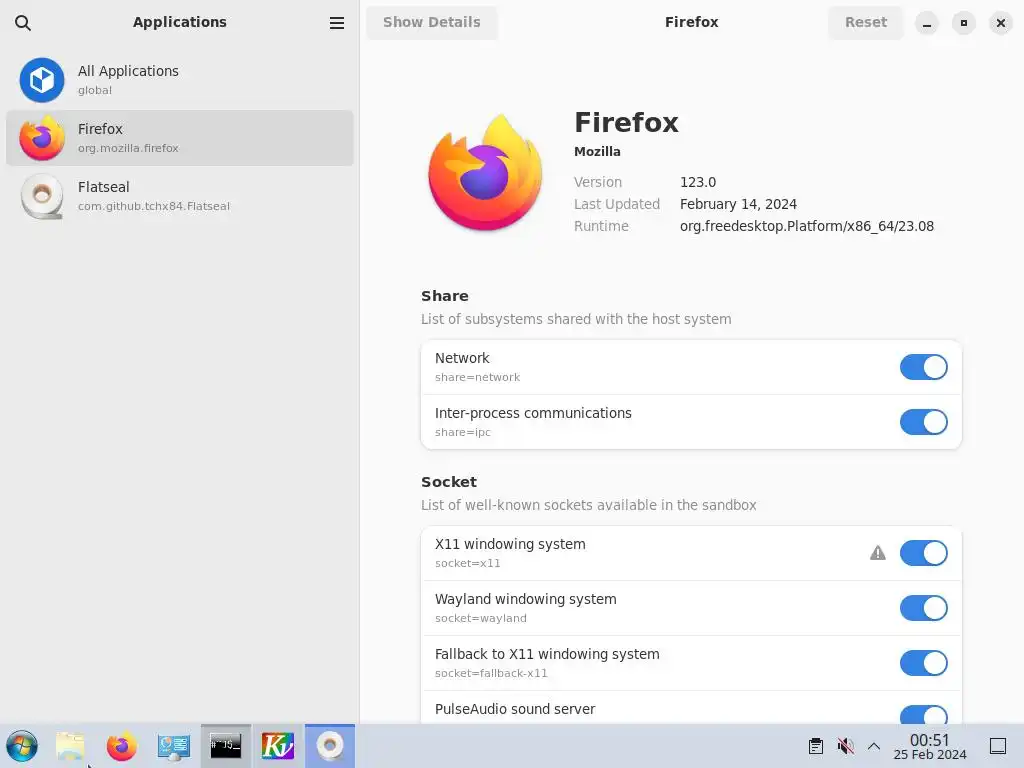
Task: Open the file manager in taskbar
Action: [x=71, y=746]
